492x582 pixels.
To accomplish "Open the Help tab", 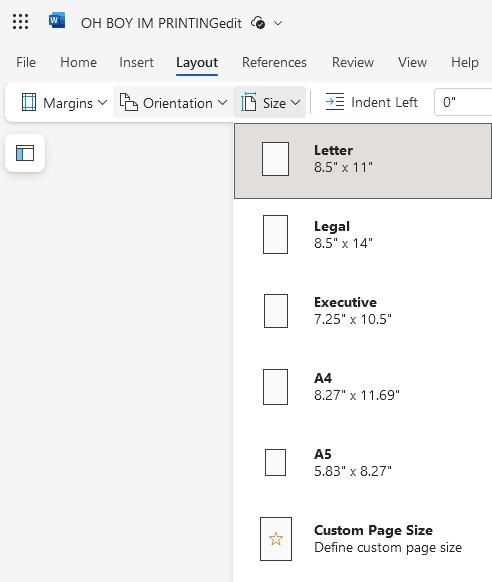I will point(465,62).
